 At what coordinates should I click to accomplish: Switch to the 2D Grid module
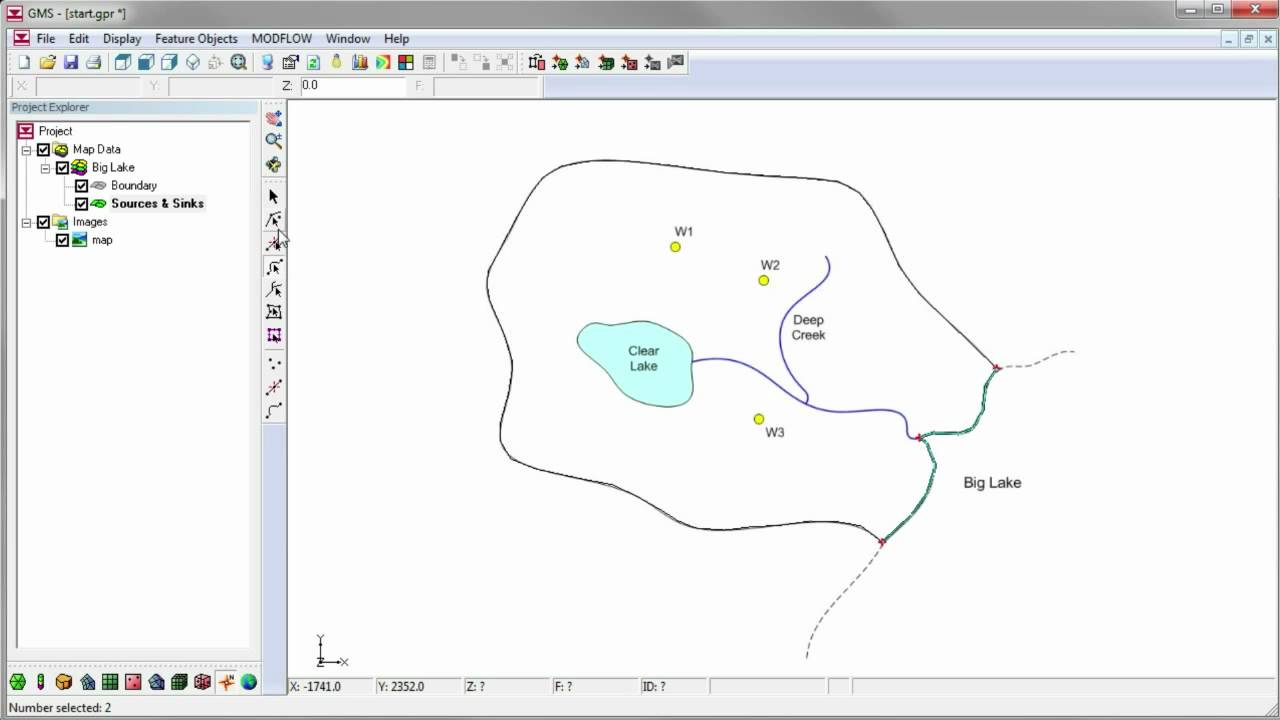point(110,682)
